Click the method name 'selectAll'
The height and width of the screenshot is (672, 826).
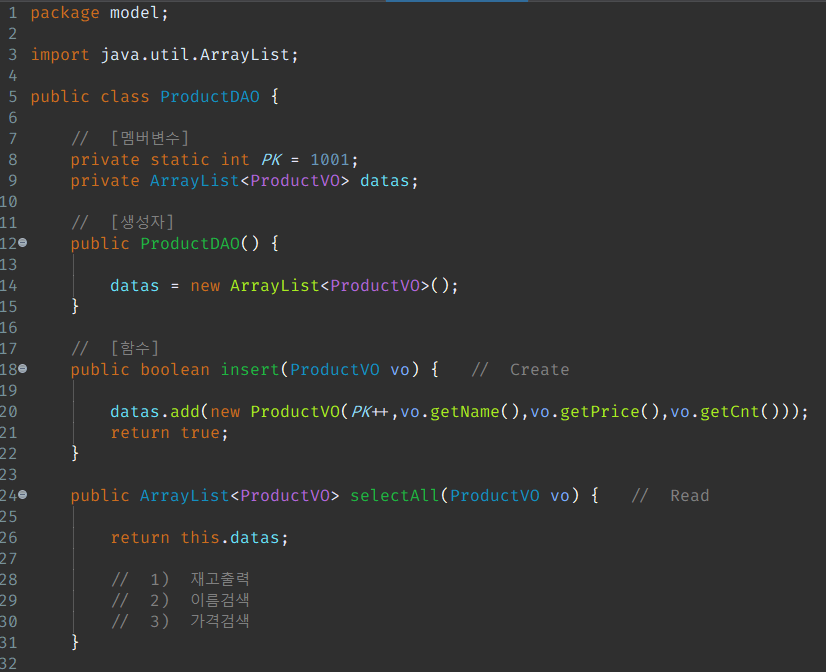click(x=395, y=496)
